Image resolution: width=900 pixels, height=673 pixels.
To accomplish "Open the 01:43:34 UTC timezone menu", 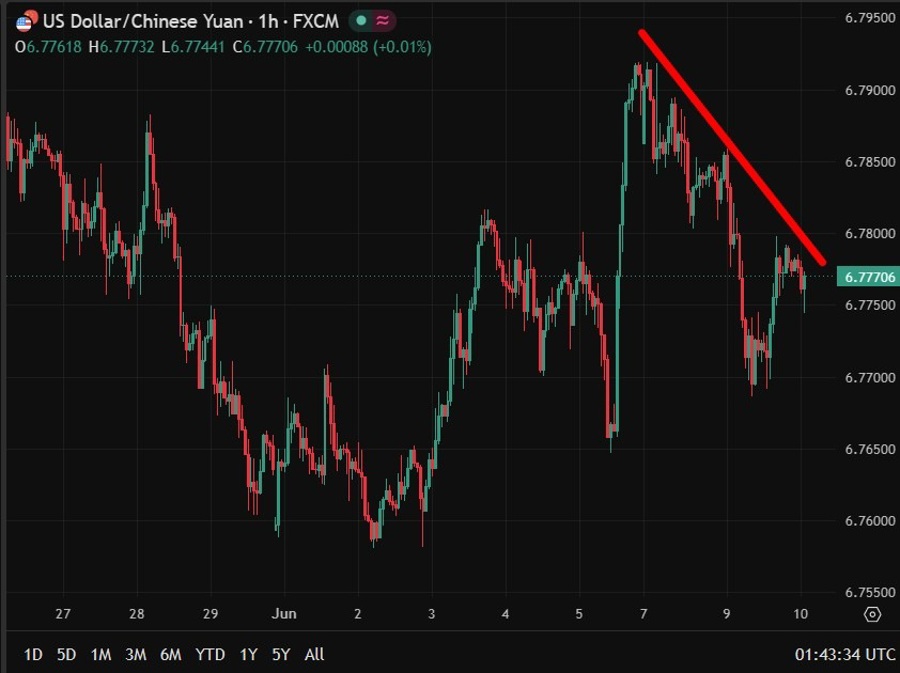I will coord(844,654).
